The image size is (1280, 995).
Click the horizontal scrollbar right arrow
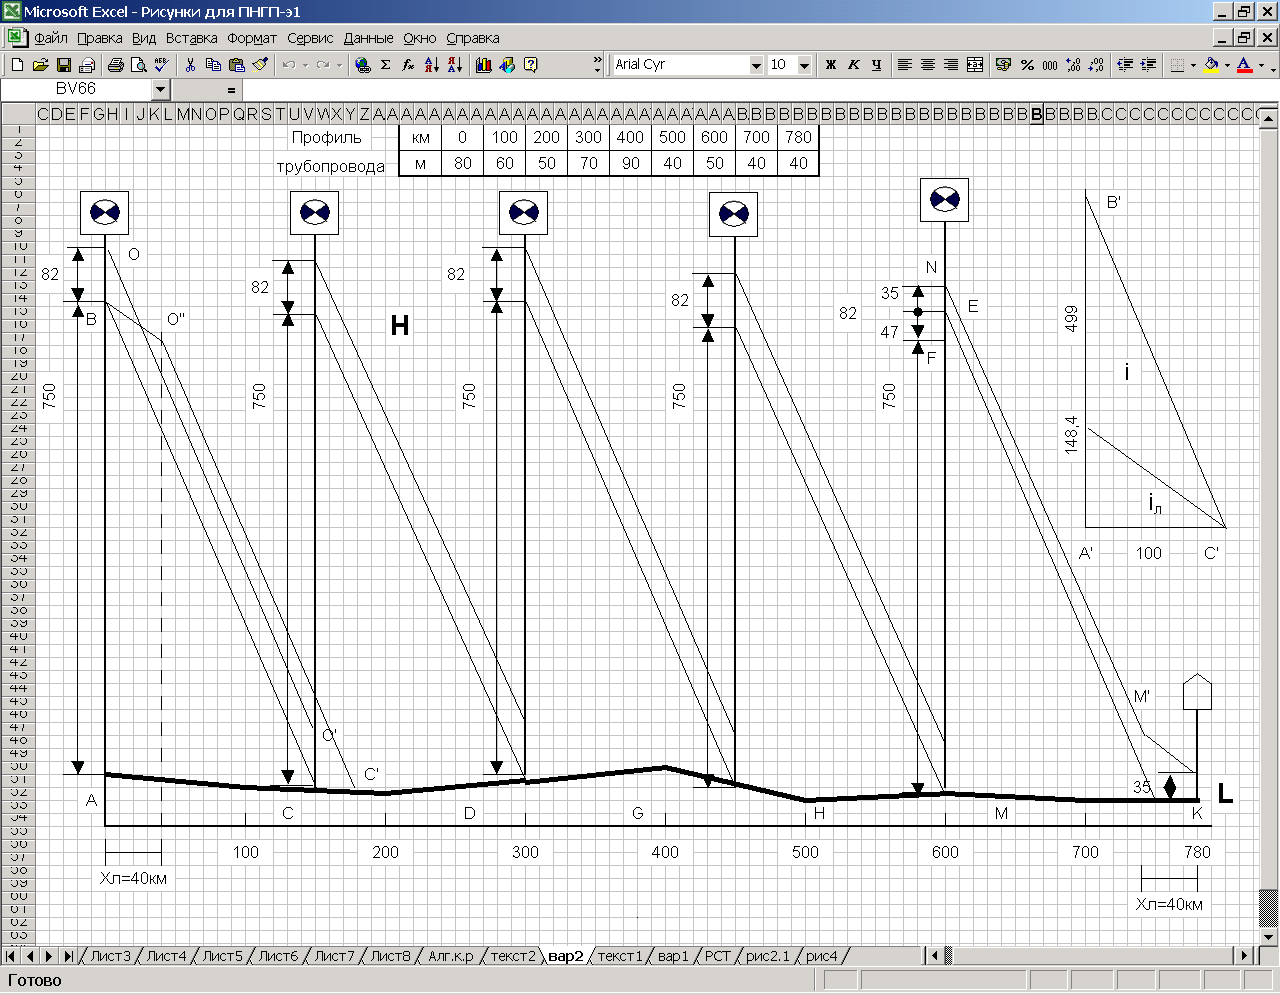pos(1244,956)
